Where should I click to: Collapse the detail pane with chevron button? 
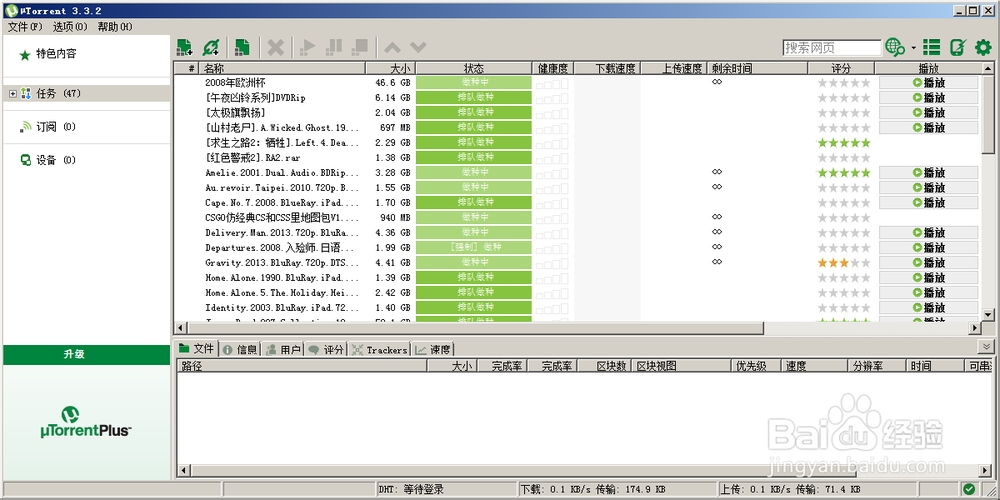987,346
